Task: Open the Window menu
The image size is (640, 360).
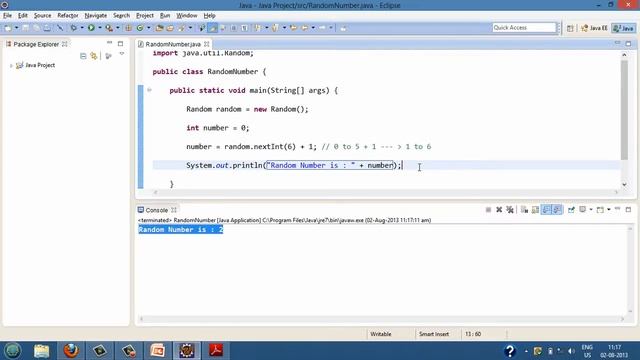Action: [x=187, y=16]
